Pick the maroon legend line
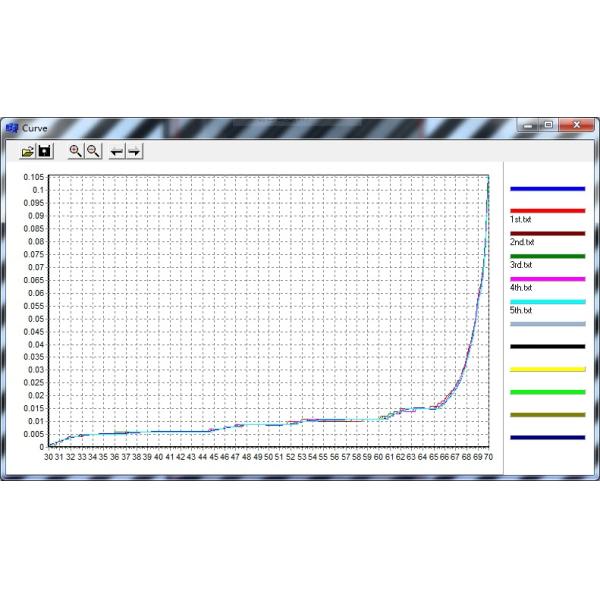Screen dimensions: 600x600 547,233
